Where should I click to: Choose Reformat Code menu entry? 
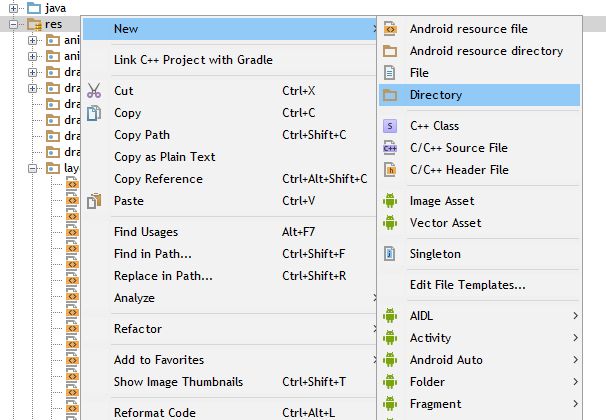point(230,413)
